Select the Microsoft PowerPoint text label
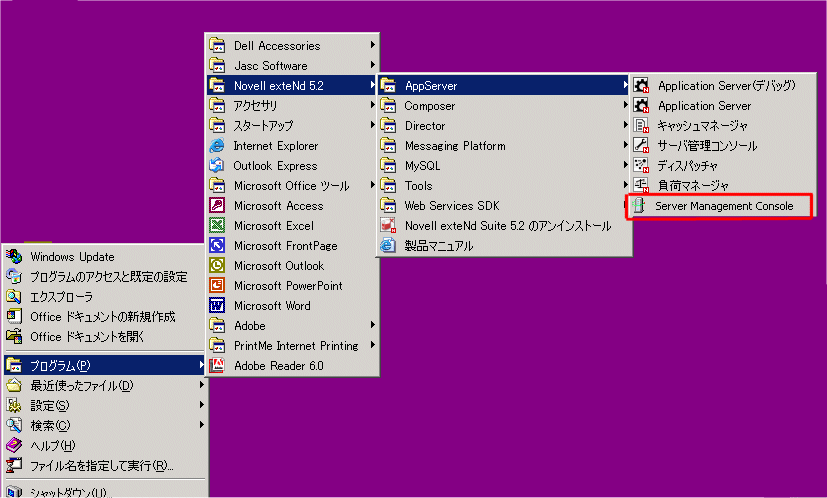Image resolution: width=827 pixels, height=498 pixels. (288, 285)
